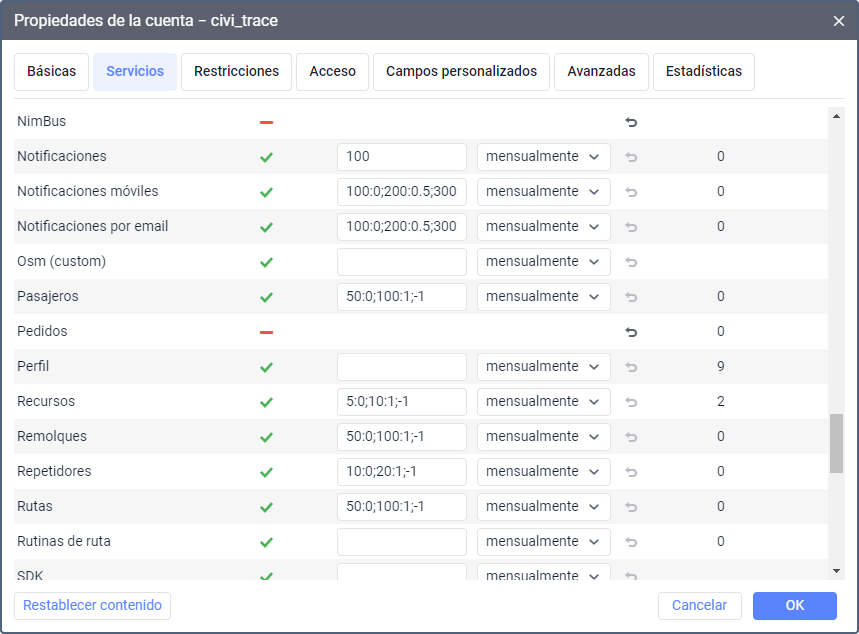
Task: Click the reset arrow in the Perfil row
Action: [x=631, y=367]
